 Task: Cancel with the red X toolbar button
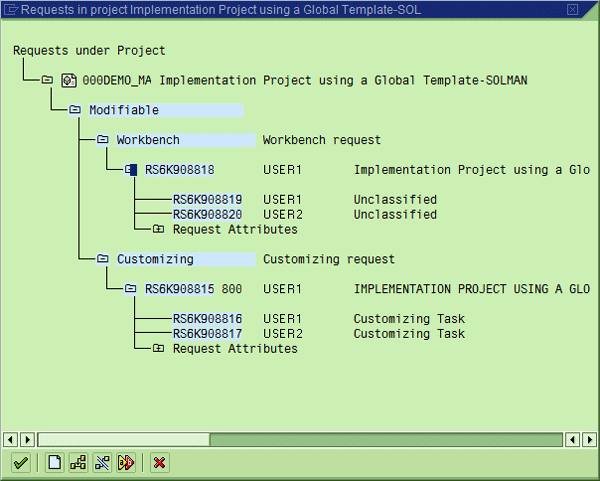(160, 463)
